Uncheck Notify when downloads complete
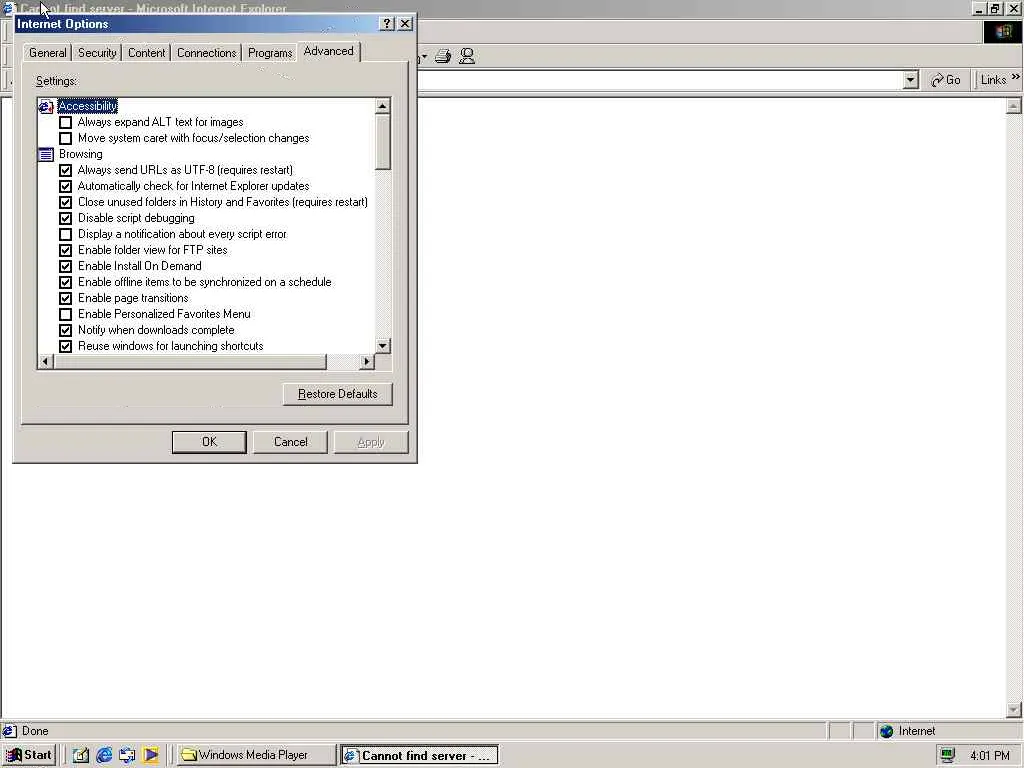Viewport: 1024px width, 768px height. click(65, 330)
